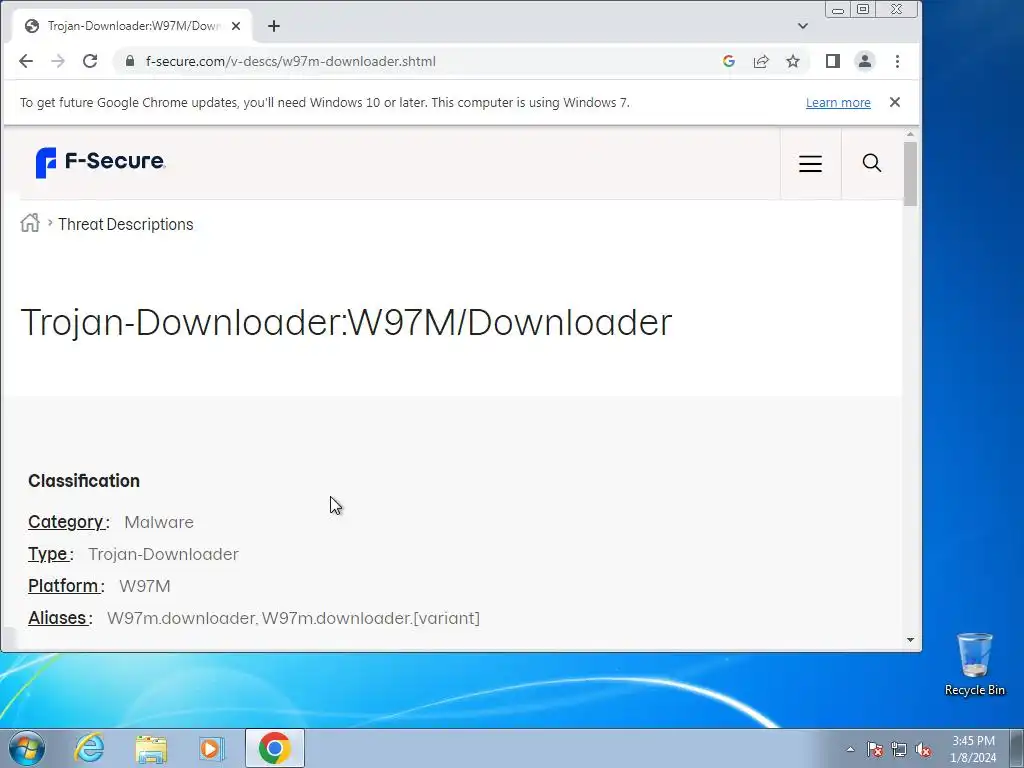Click the network tray icon
Image resolution: width=1024 pixels, height=768 pixels.
point(899,749)
